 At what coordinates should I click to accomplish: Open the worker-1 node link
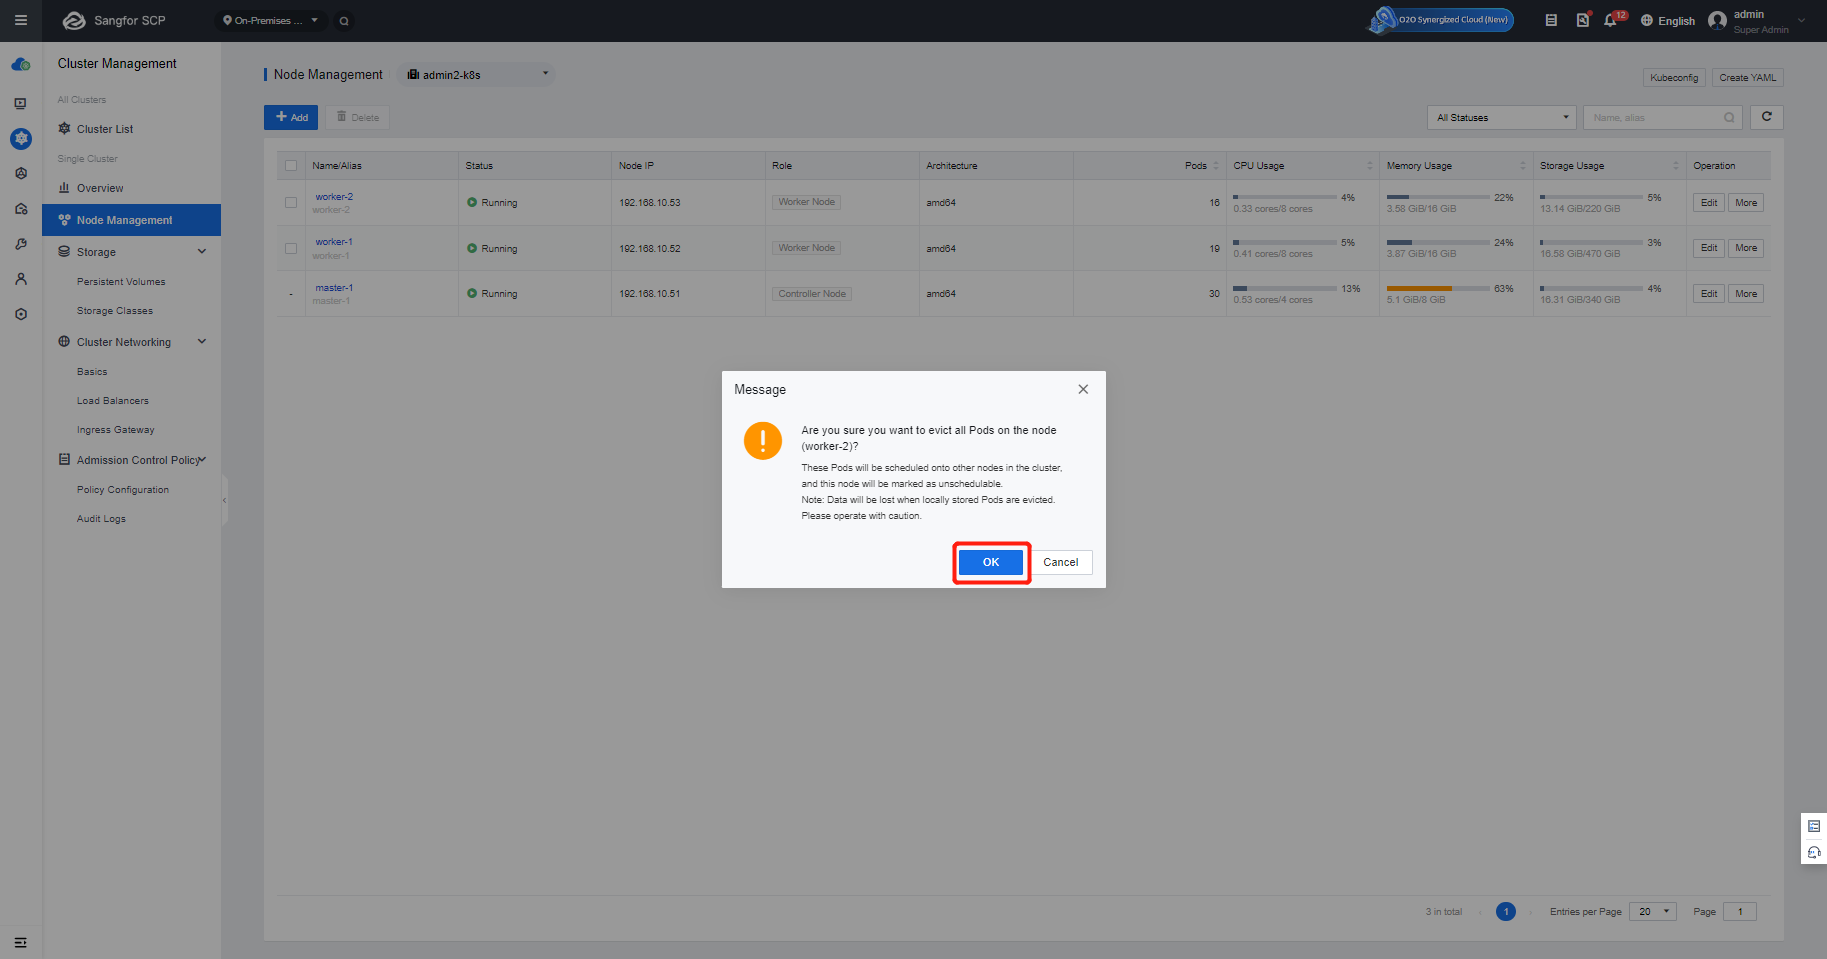pyautogui.click(x=334, y=242)
